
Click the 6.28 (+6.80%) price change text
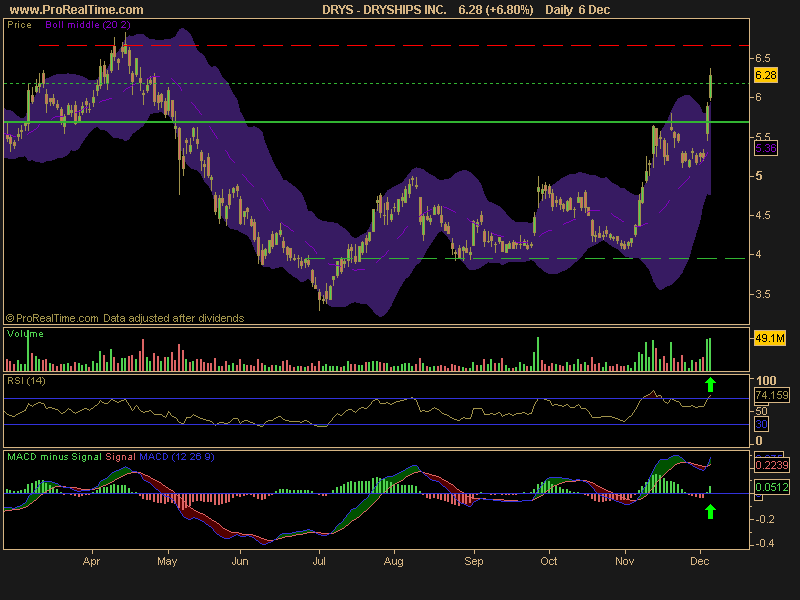496,10
